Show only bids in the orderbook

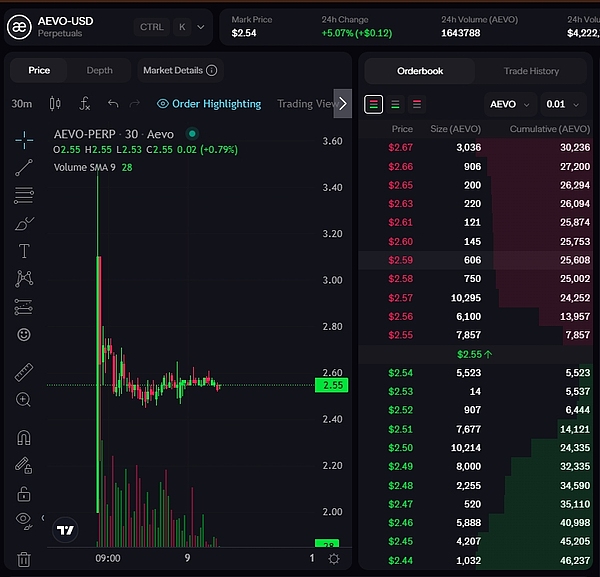(395, 104)
